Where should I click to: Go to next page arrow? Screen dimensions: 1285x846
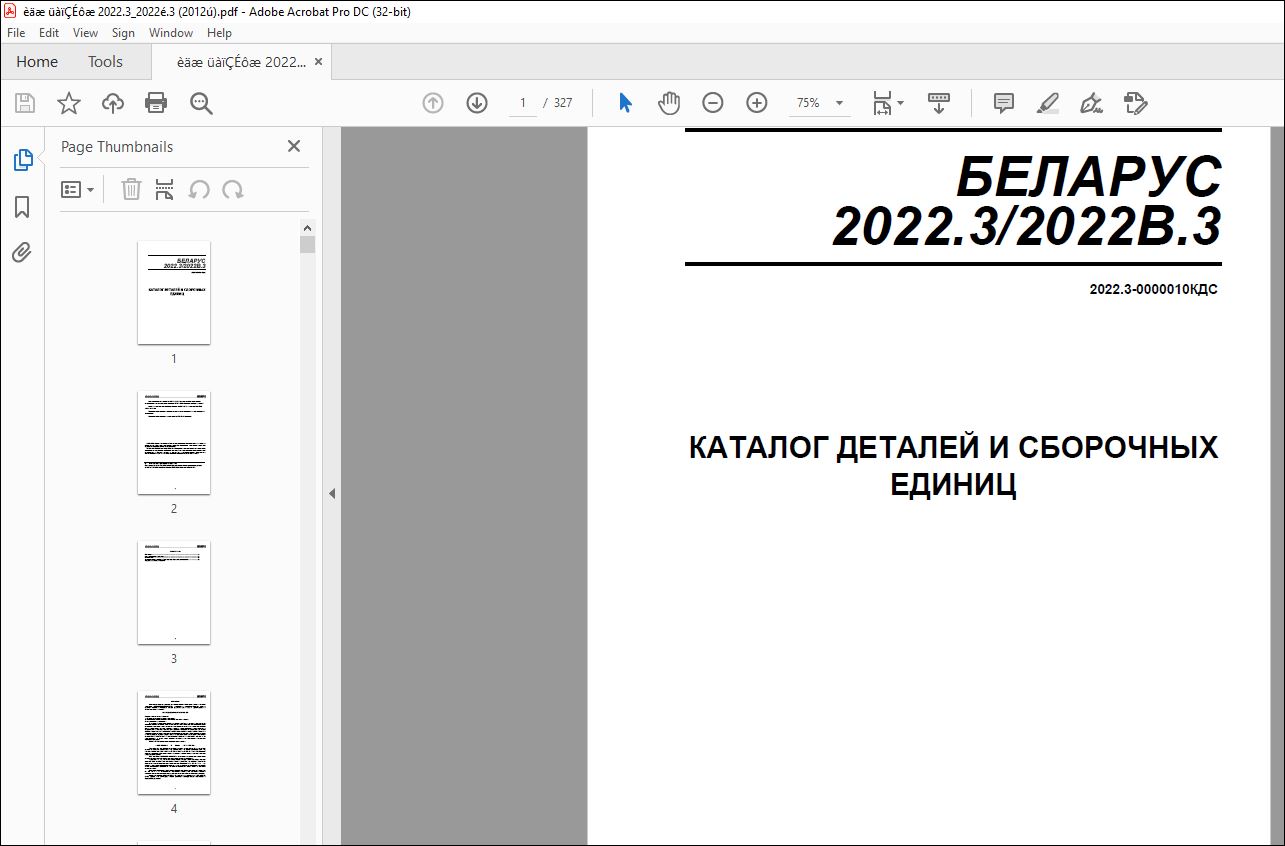point(477,103)
